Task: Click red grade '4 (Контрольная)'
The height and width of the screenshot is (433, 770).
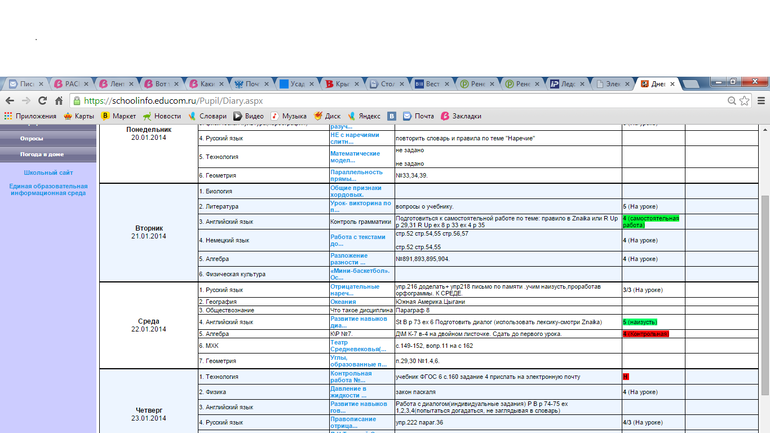Action: 646,334
